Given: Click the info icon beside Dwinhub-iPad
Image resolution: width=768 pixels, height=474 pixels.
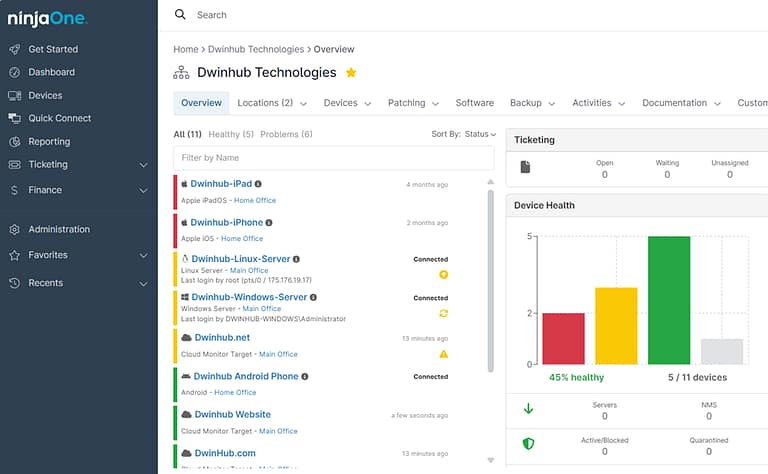Looking at the screenshot, I should click(258, 184).
